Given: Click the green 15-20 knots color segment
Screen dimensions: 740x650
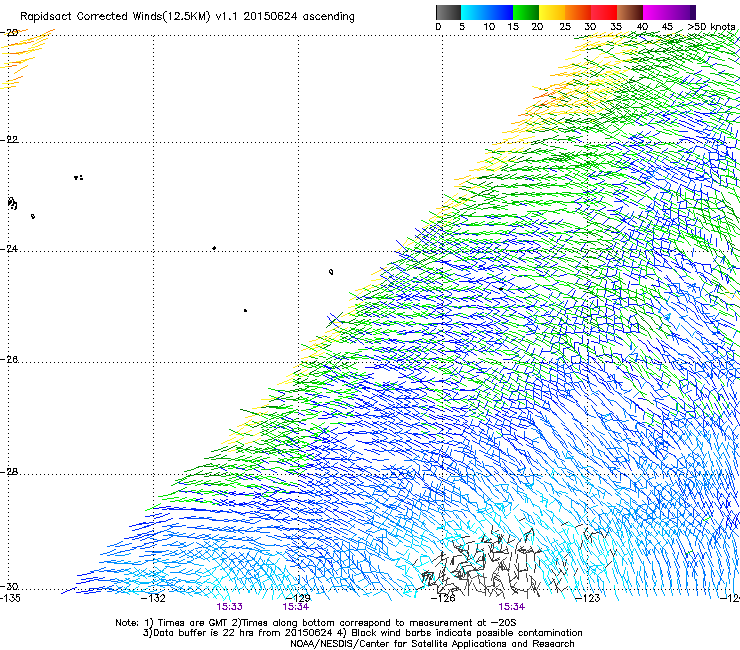Looking at the screenshot, I should [x=526, y=12].
